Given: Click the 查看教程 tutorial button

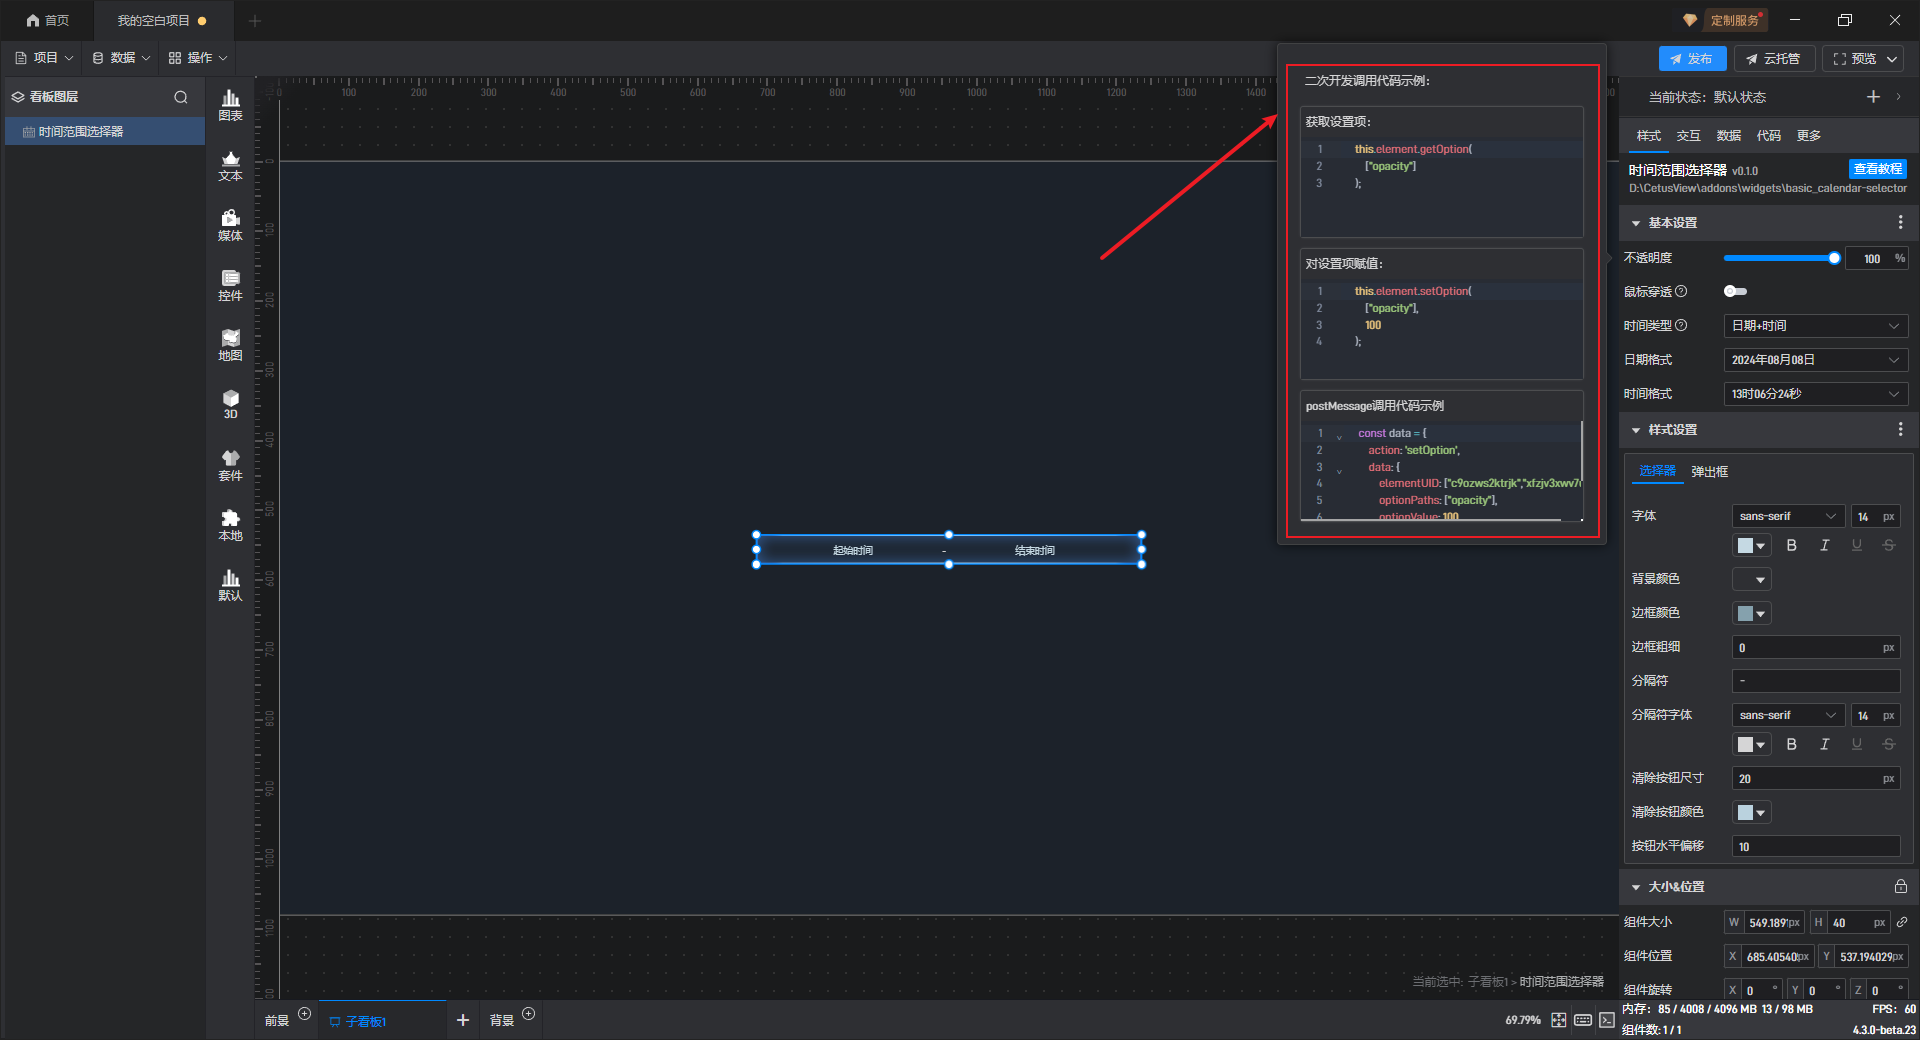Looking at the screenshot, I should pos(1877,169).
